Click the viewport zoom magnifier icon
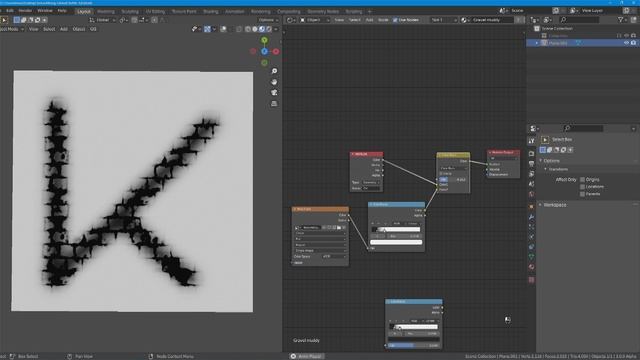This screenshot has width=640, height=360. (x=274, y=71)
